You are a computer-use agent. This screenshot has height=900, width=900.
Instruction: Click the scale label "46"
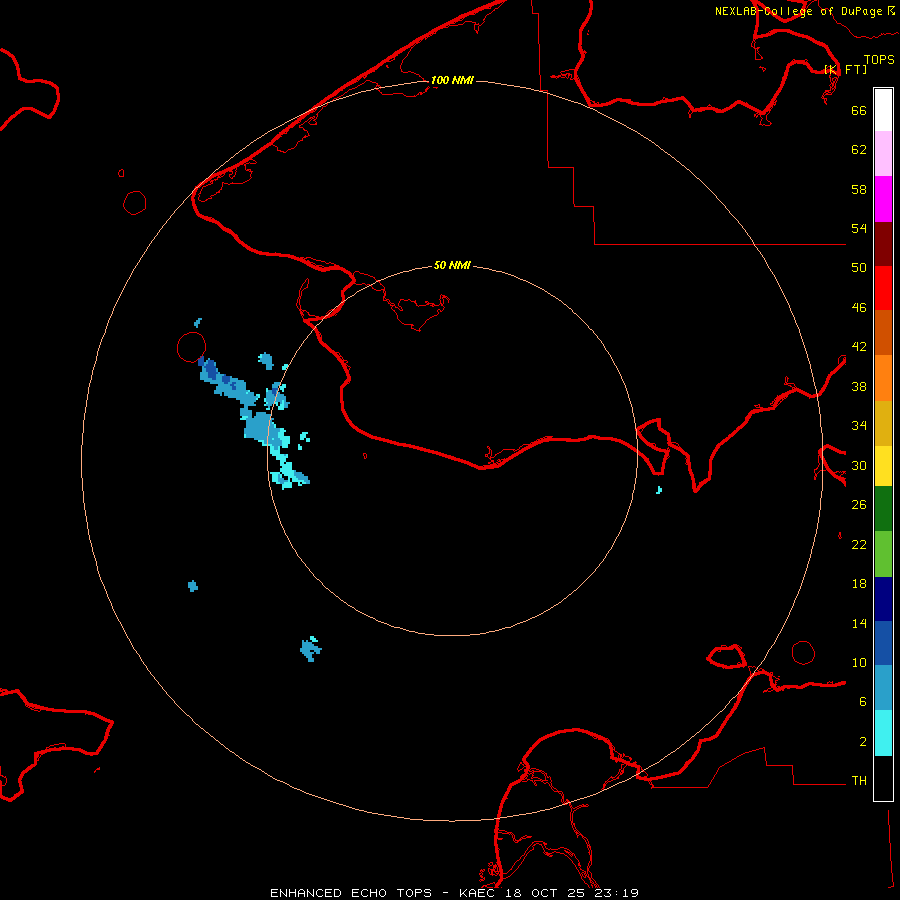(x=859, y=307)
